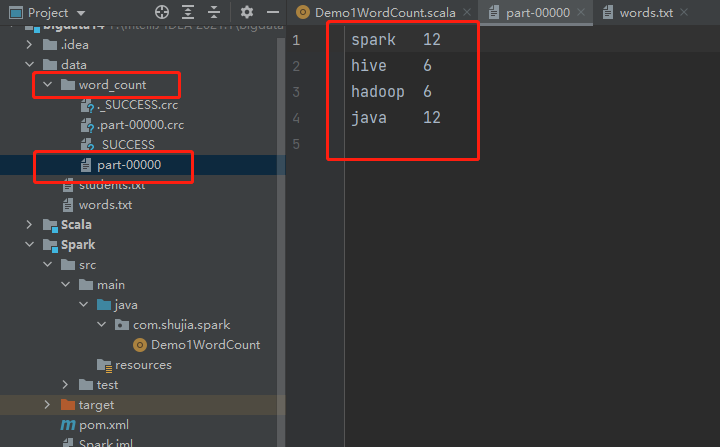Click the orange target folder icon
Viewport: 720px width, 447px height.
coord(68,405)
